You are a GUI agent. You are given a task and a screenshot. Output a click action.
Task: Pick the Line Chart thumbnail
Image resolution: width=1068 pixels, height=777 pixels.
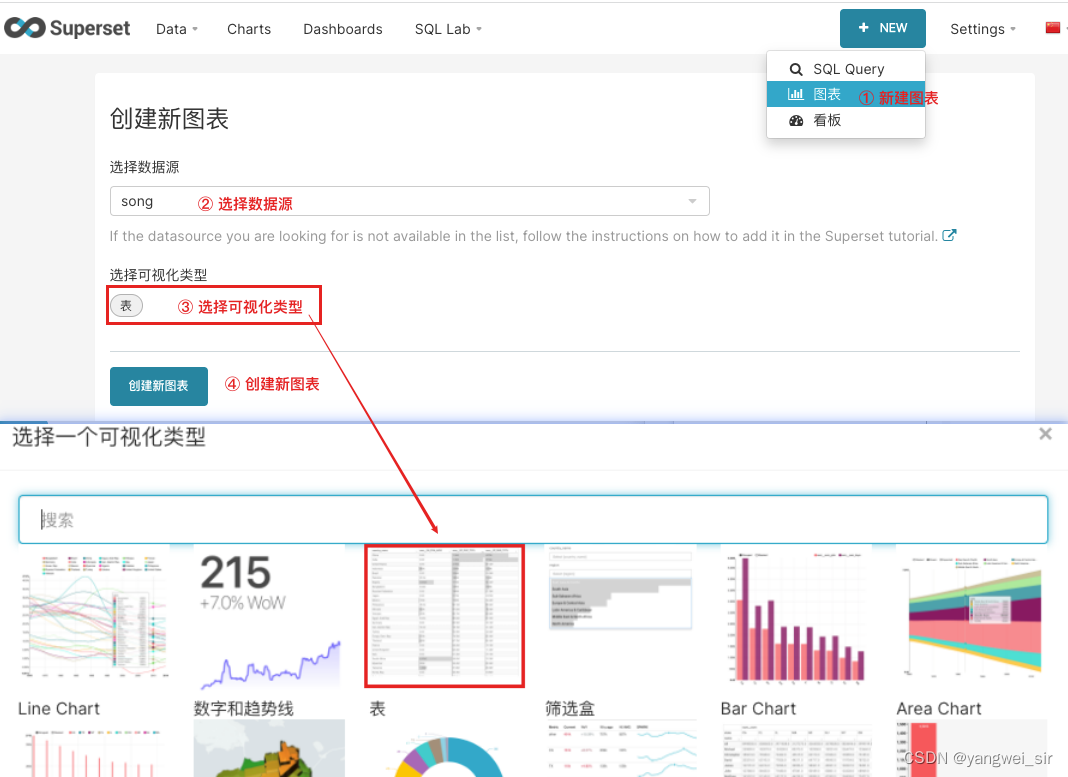(93, 617)
